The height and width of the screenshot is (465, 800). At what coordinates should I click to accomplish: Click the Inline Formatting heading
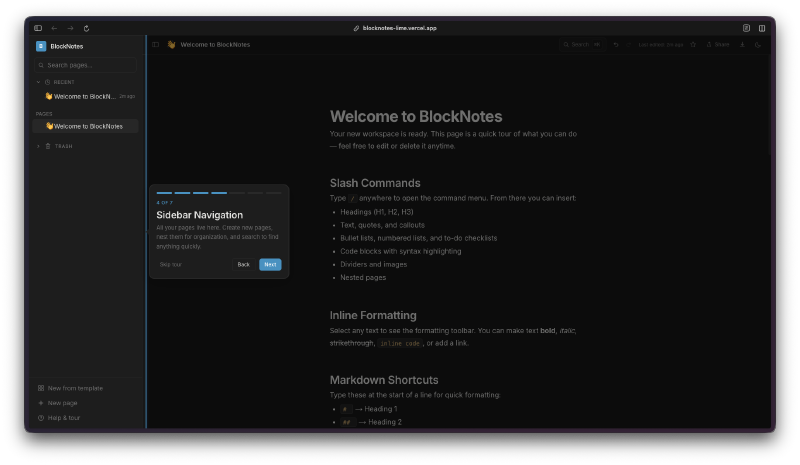(x=373, y=315)
